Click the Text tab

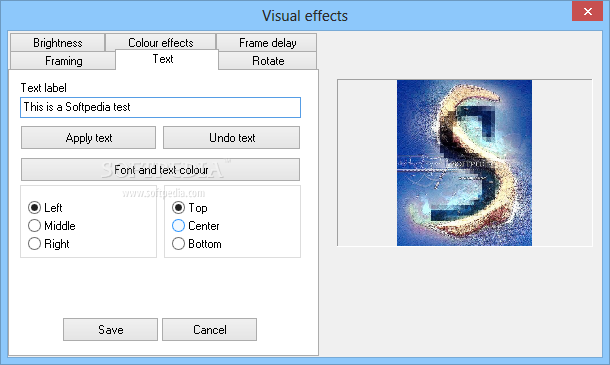167,59
